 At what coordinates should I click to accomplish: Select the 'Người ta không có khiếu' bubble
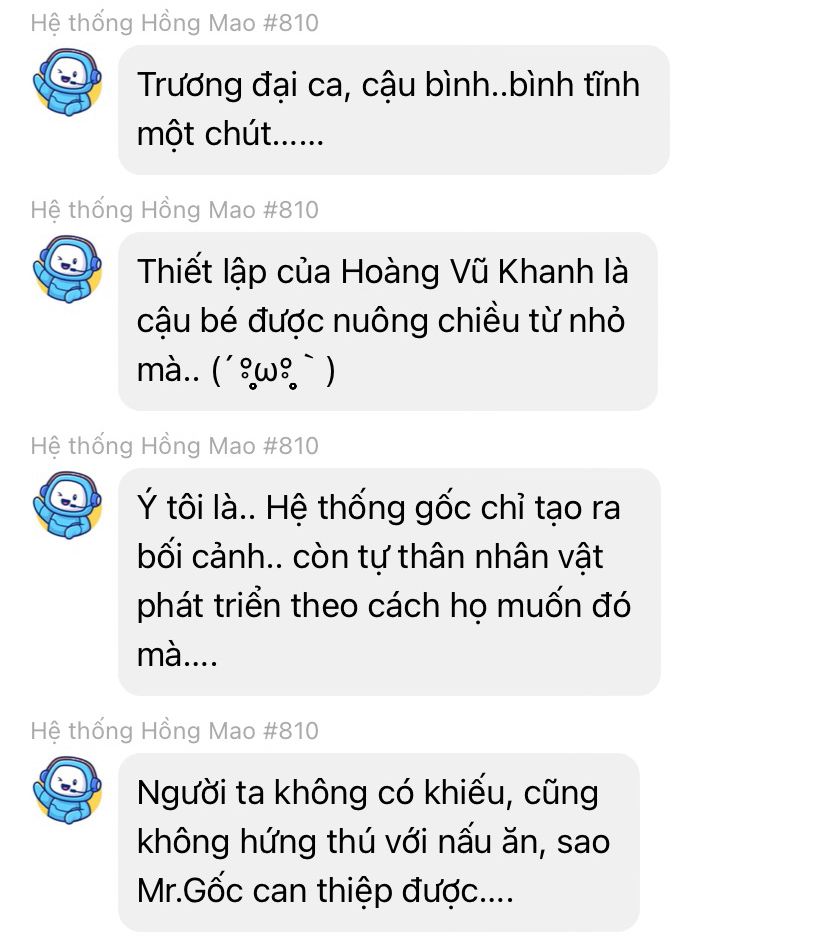click(379, 842)
